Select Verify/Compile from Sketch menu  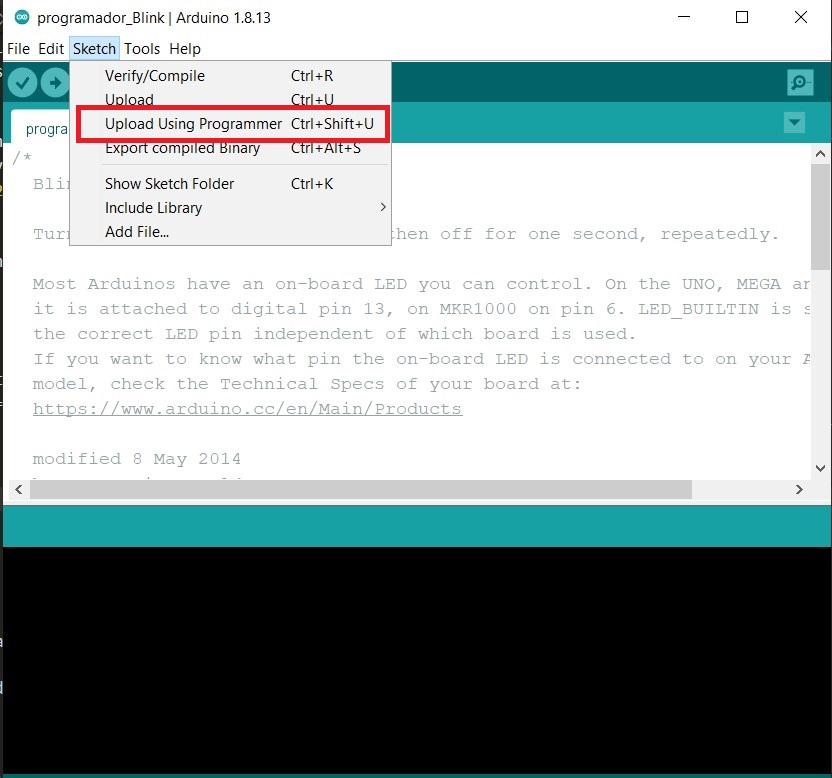[230, 76]
